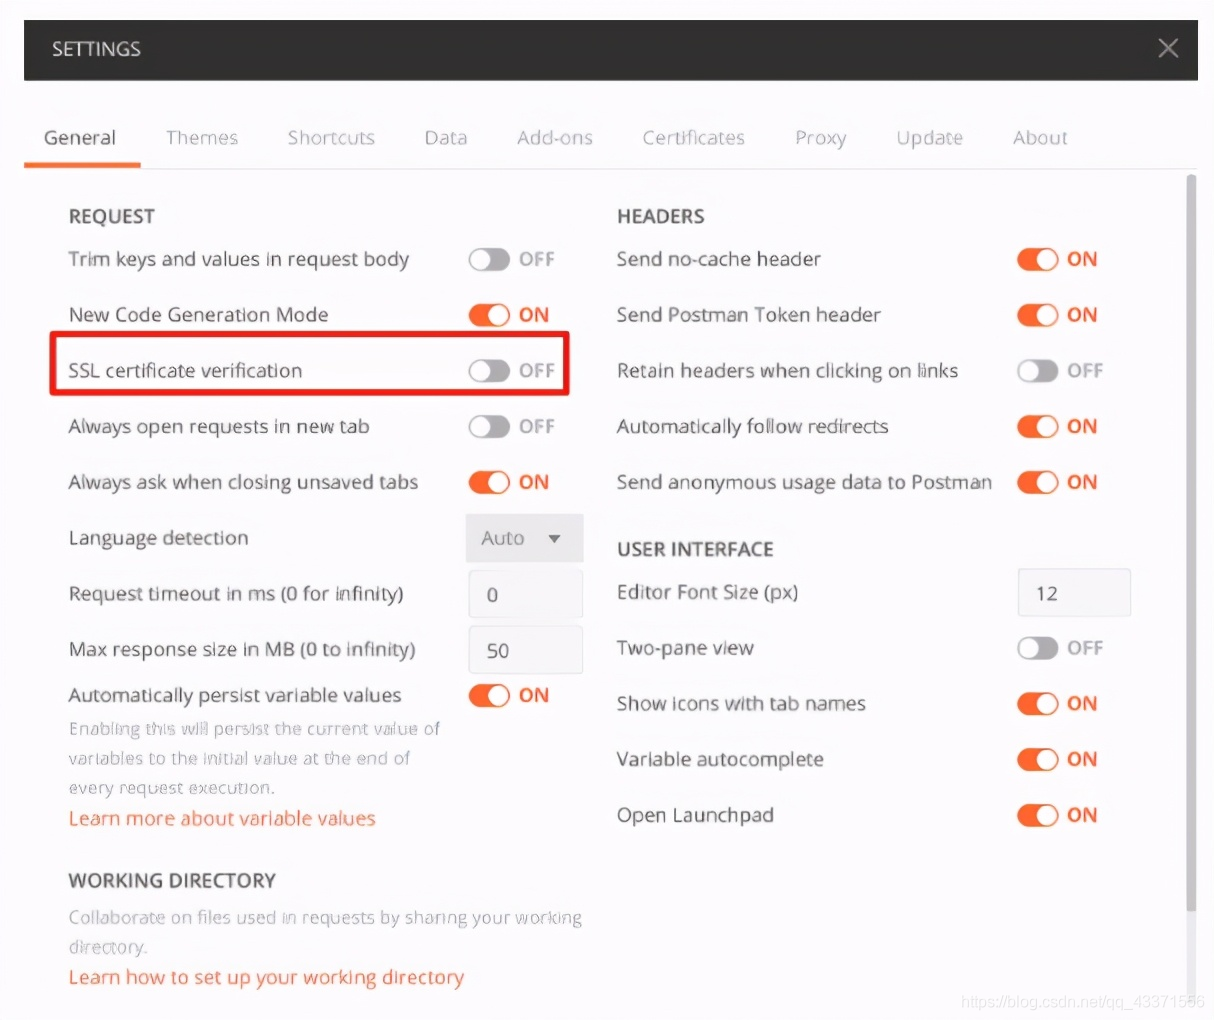Go to the Data tab
Viewport: 1214px width, 1020px height.
pyautogui.click(x=446, y=138)
